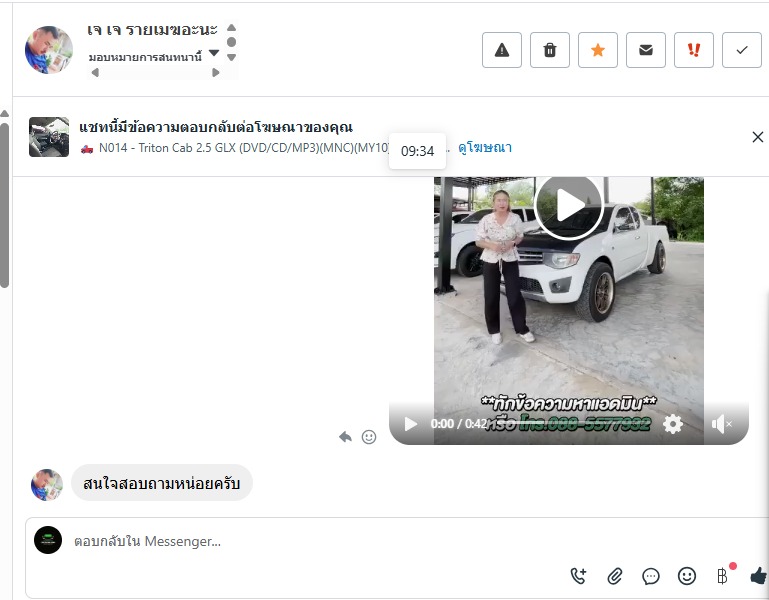769x600 pixels.
Task: Click the left pane scroll up arrow
Action: pyautogui.click(x=4, y=114)
